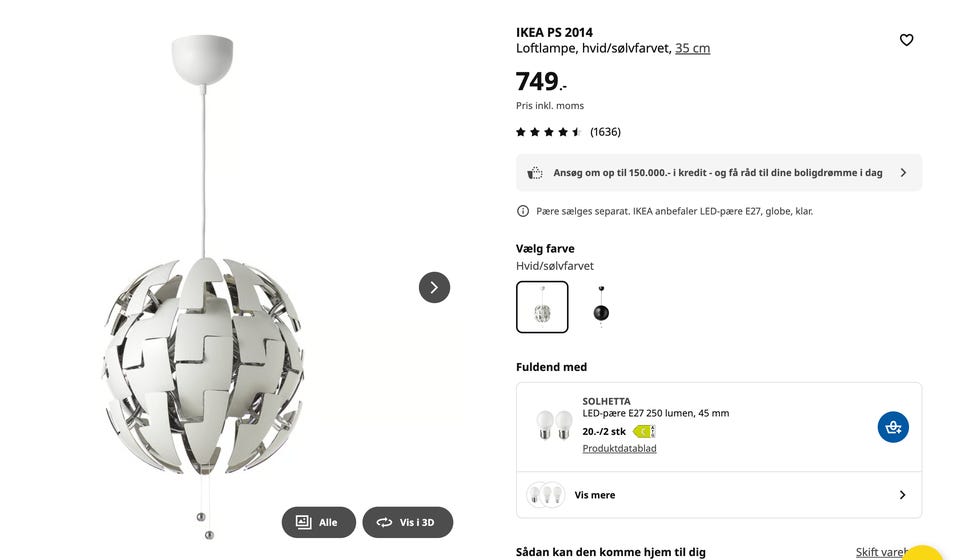This screenshot has width=960, height=560.
Task: Click the energy class label icon
Action: pyautogui.click(x=643, y=431)
